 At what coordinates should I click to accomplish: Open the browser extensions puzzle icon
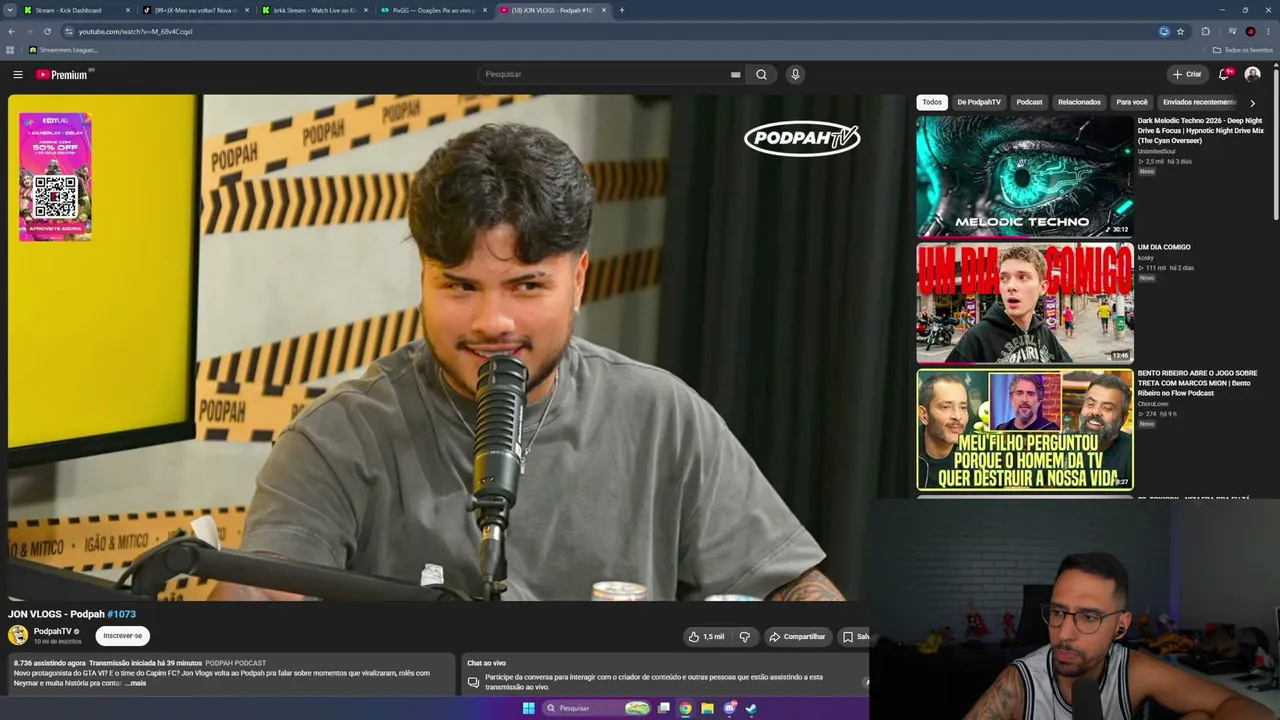point(1206,31)
